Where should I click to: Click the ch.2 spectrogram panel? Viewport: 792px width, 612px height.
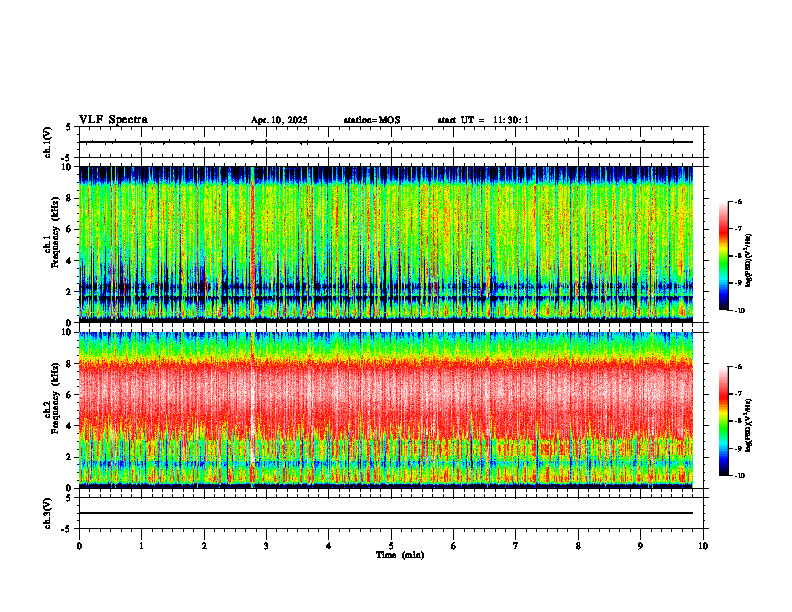coord(386,410)
